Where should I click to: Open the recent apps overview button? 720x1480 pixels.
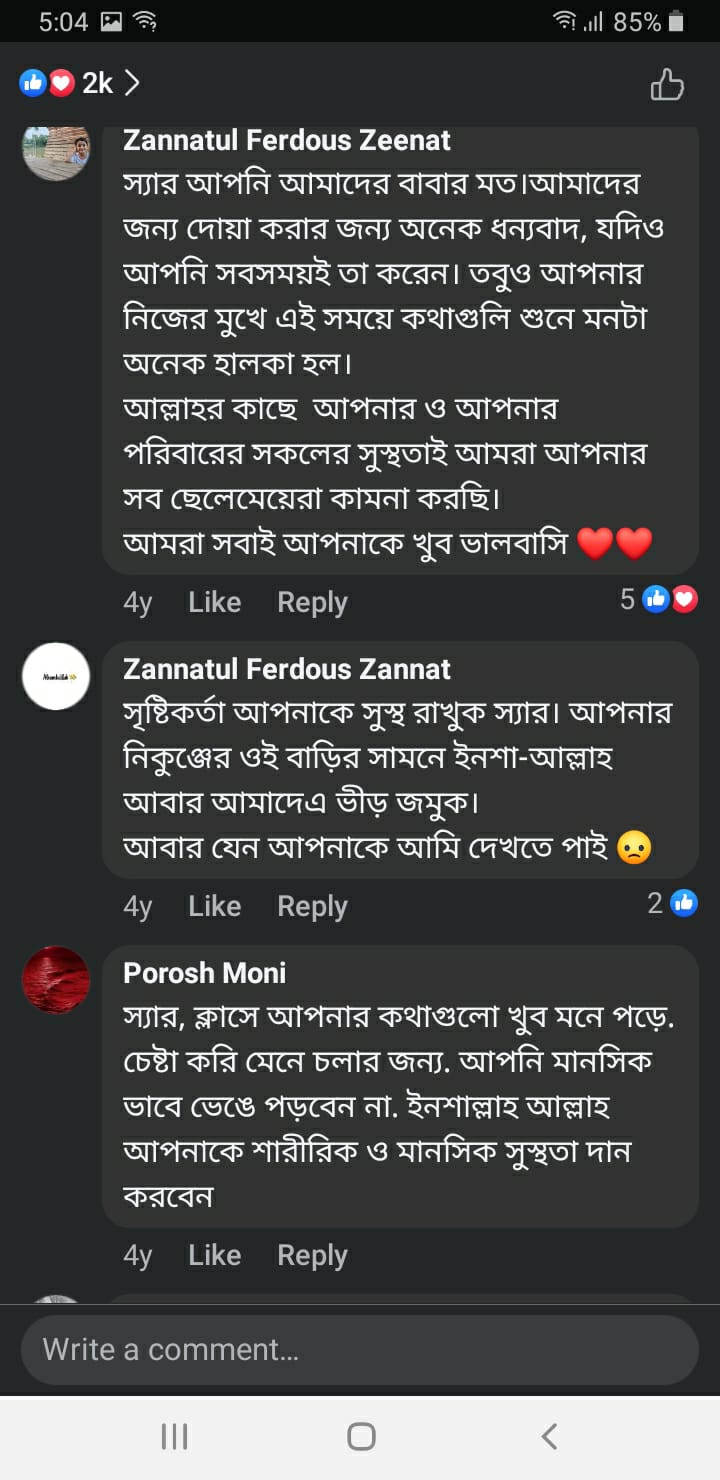coord(174,1437)
